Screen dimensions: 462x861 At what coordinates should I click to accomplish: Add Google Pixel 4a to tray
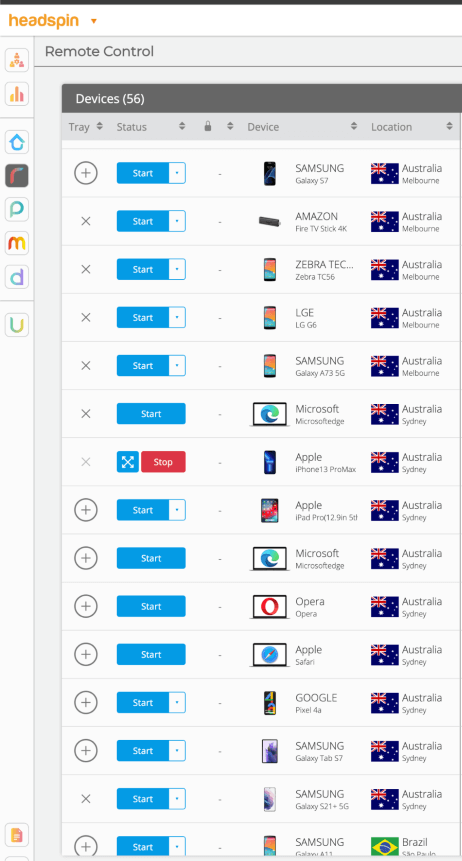pos(86,702)
